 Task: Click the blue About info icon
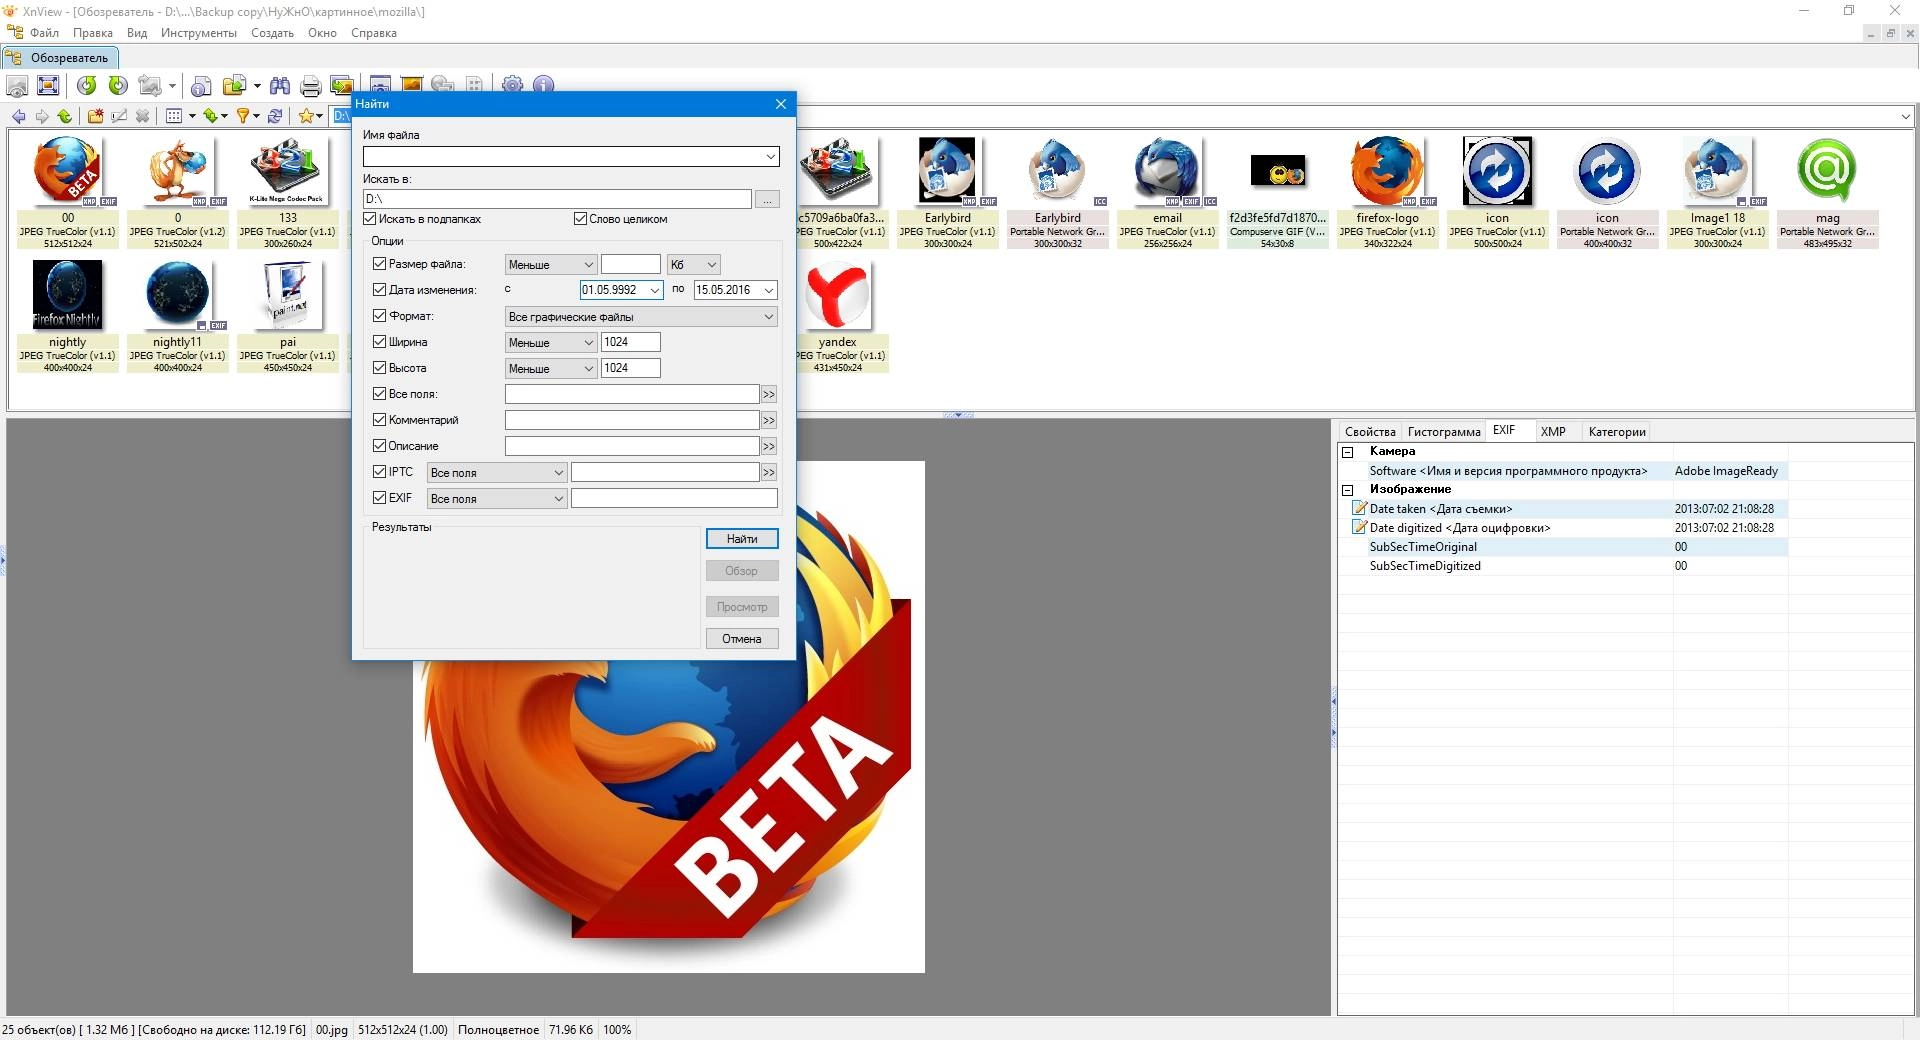click(543, 84)
